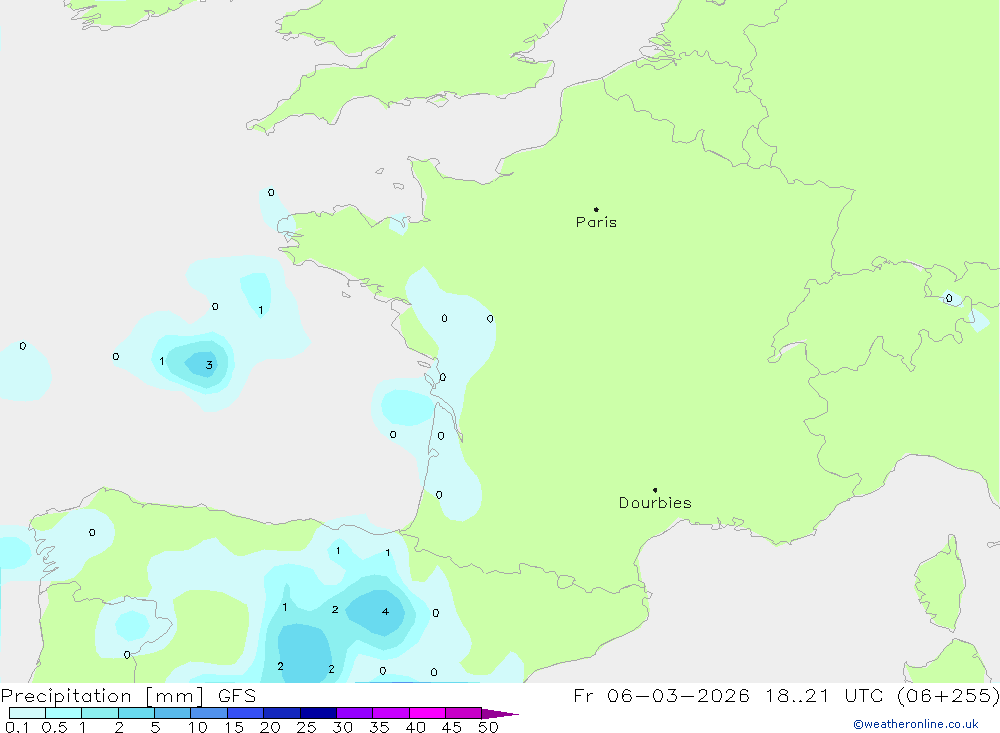Pick the 15–20 mm legend color swatch

pyautogui.click(x=246, y=713)
